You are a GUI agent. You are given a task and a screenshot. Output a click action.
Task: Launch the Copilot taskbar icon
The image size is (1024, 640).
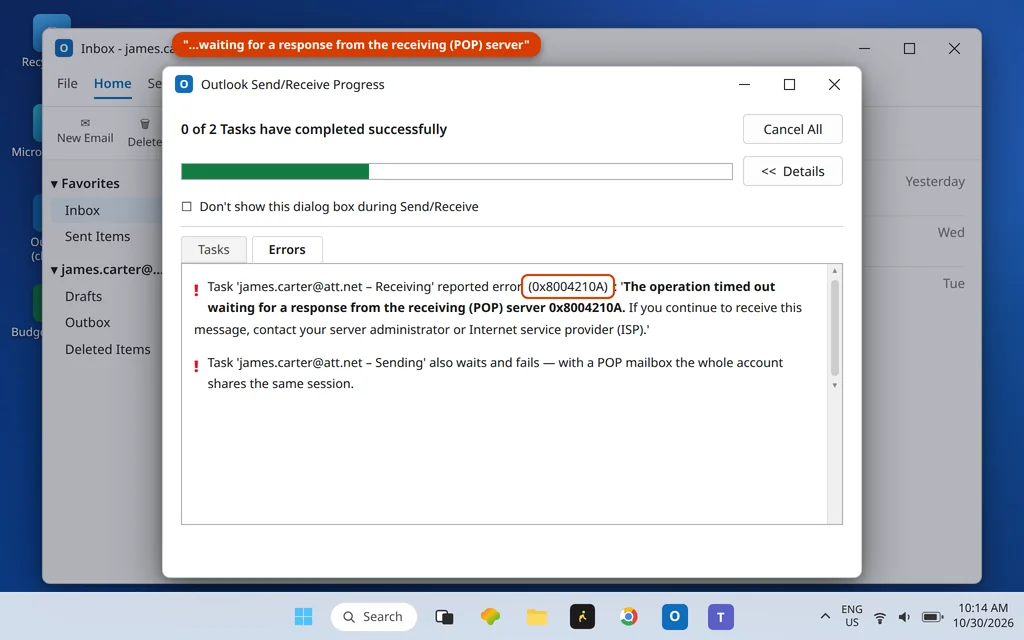pyautogui.click(x=490, y=616)
